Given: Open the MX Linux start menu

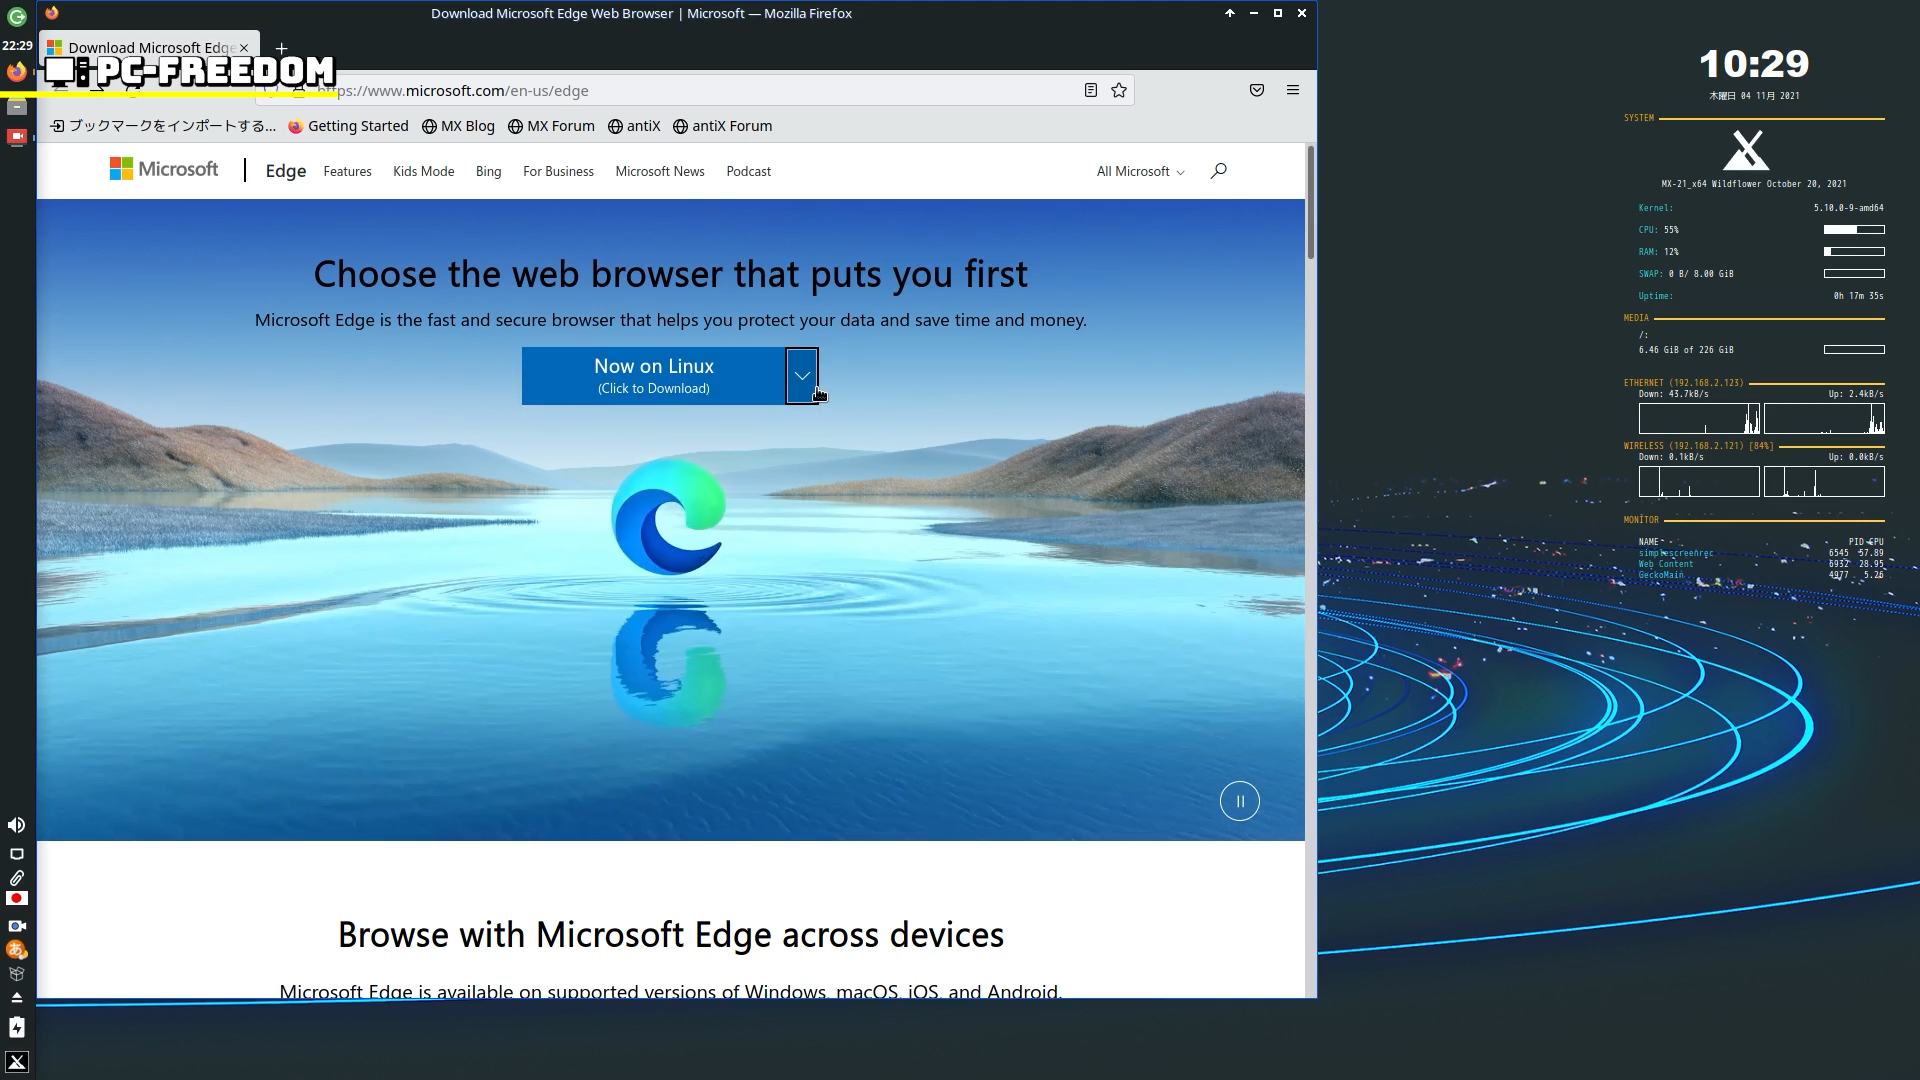Looking at the screenshot, I should click(x=17, y=1062).
